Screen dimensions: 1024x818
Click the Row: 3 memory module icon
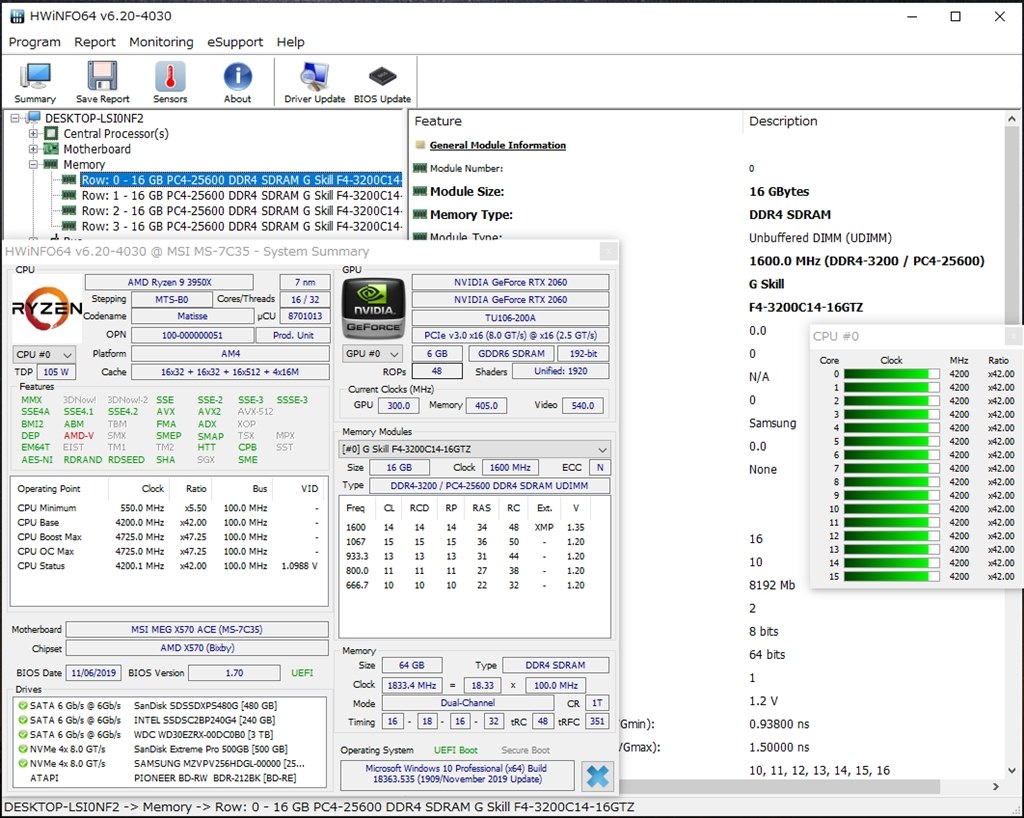pyautogui.click(x=69, y=226)
